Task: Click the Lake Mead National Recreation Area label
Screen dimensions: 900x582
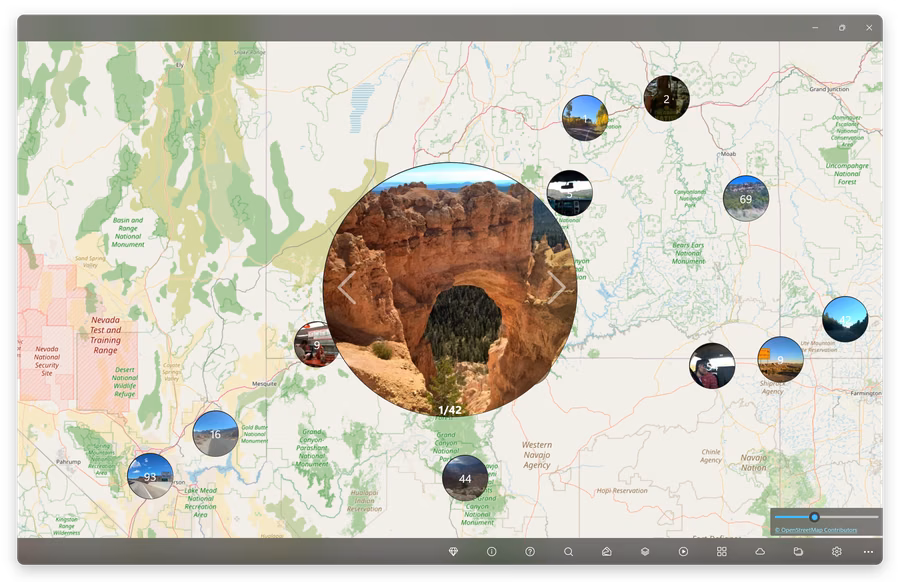Action: 200,503
